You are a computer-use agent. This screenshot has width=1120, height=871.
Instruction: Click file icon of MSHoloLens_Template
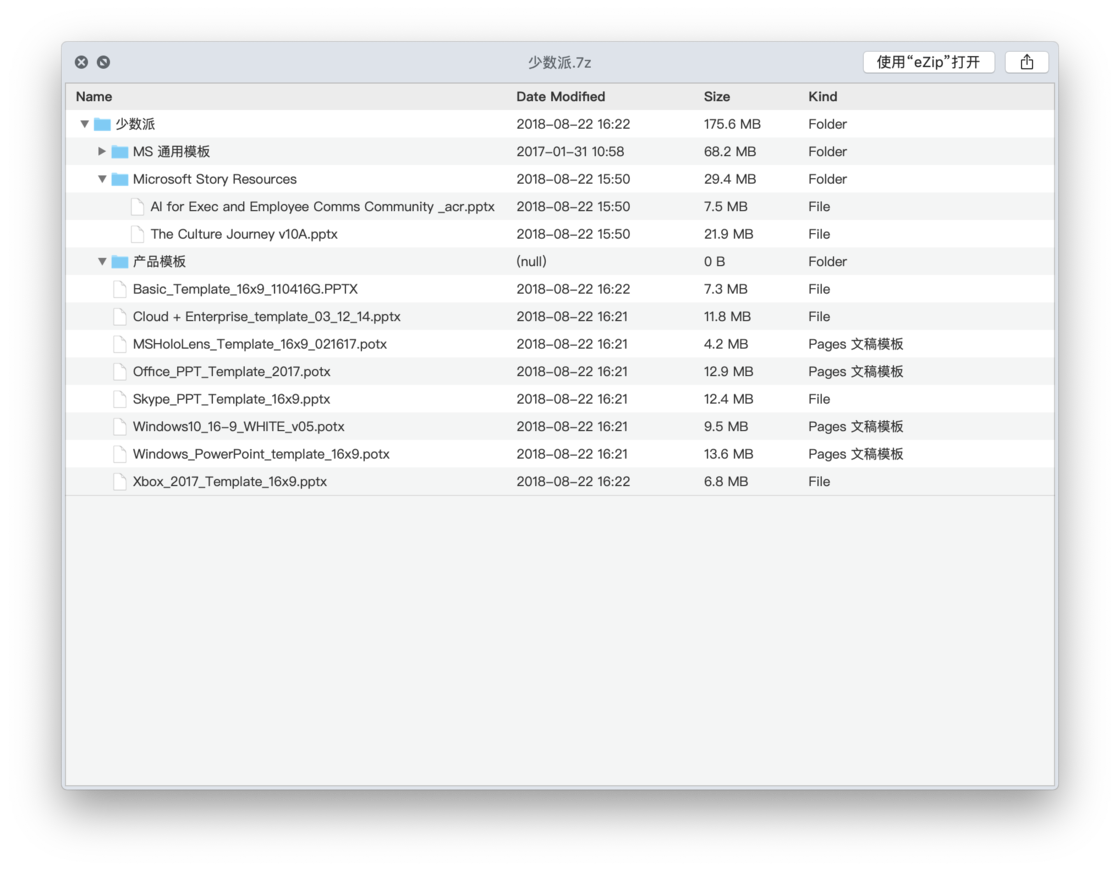tap(120, 344)
